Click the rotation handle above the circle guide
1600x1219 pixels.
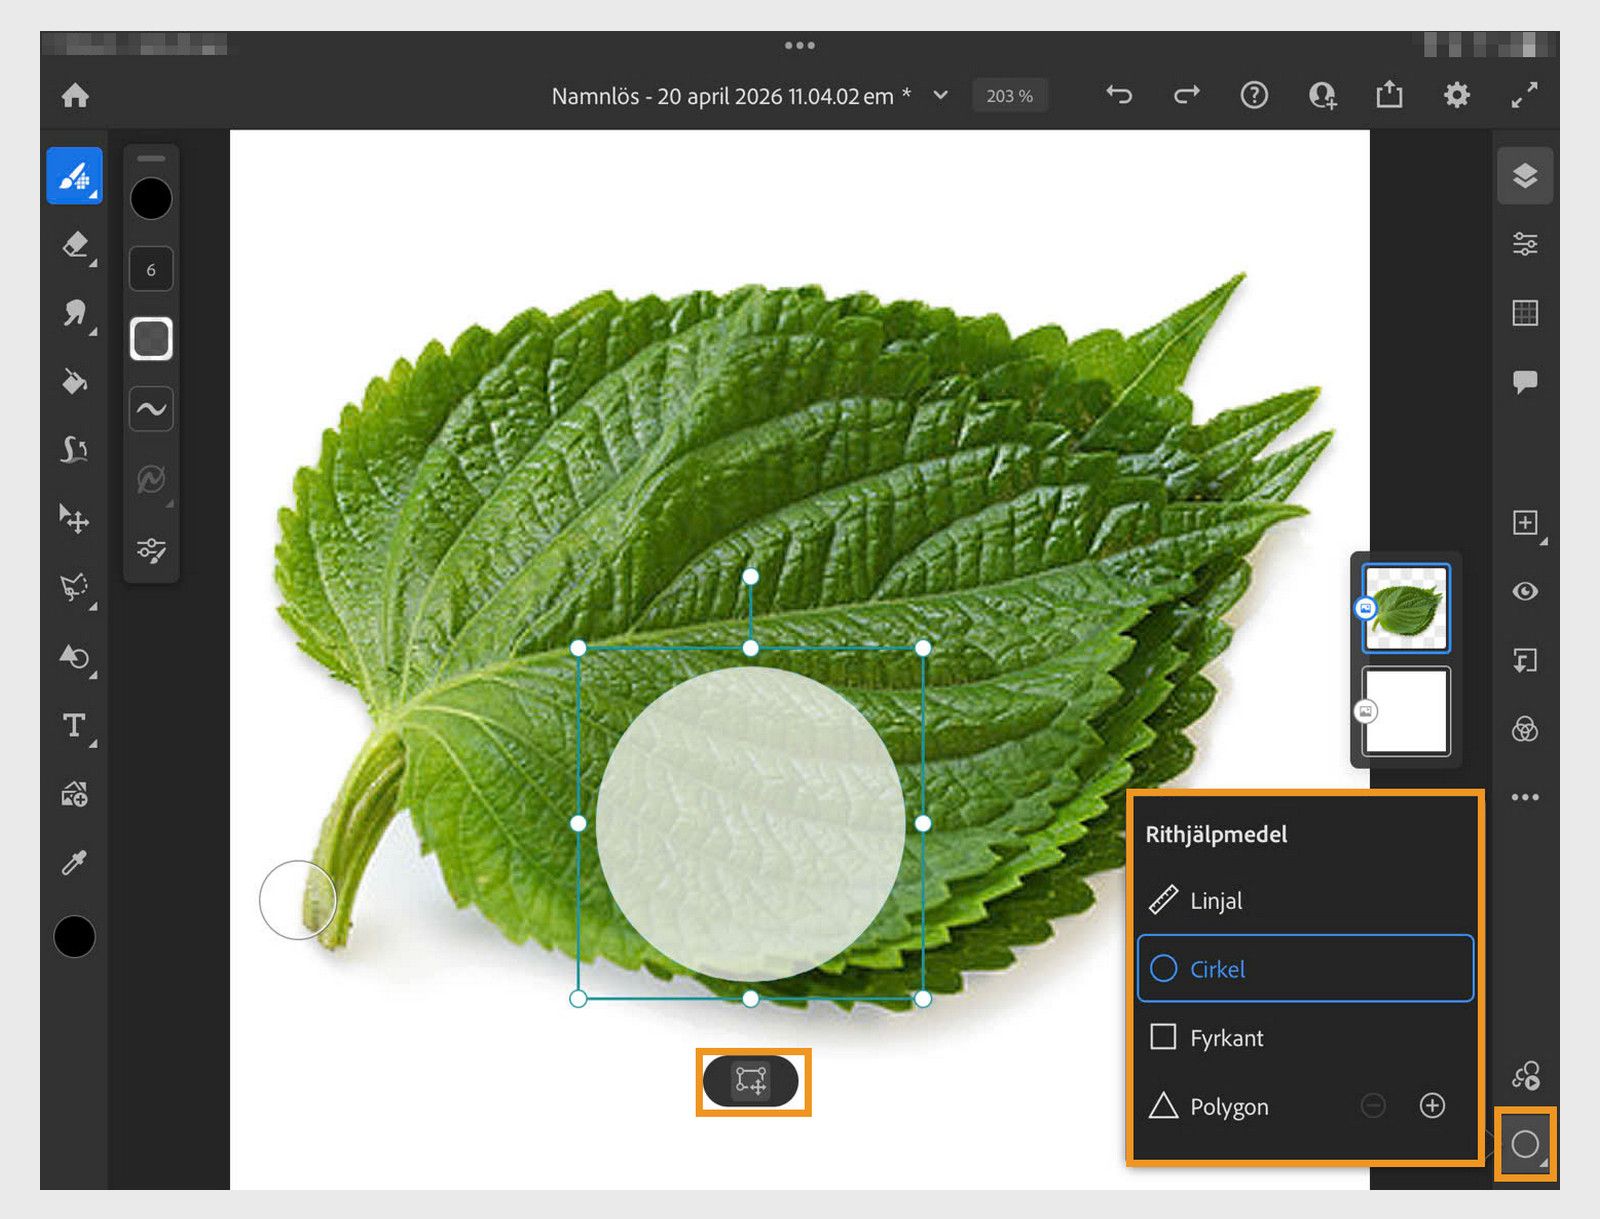(751, 577)
